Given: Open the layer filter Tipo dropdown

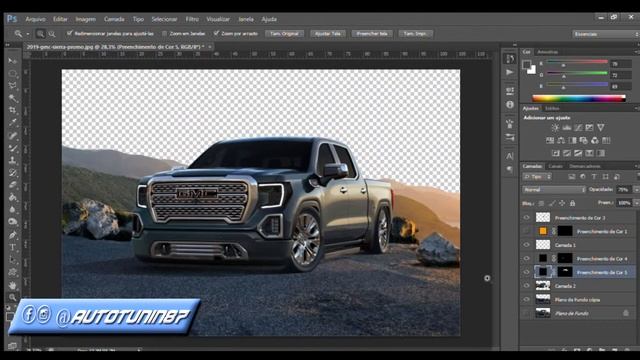Looking at the screenshot, I should click(537, 177).
